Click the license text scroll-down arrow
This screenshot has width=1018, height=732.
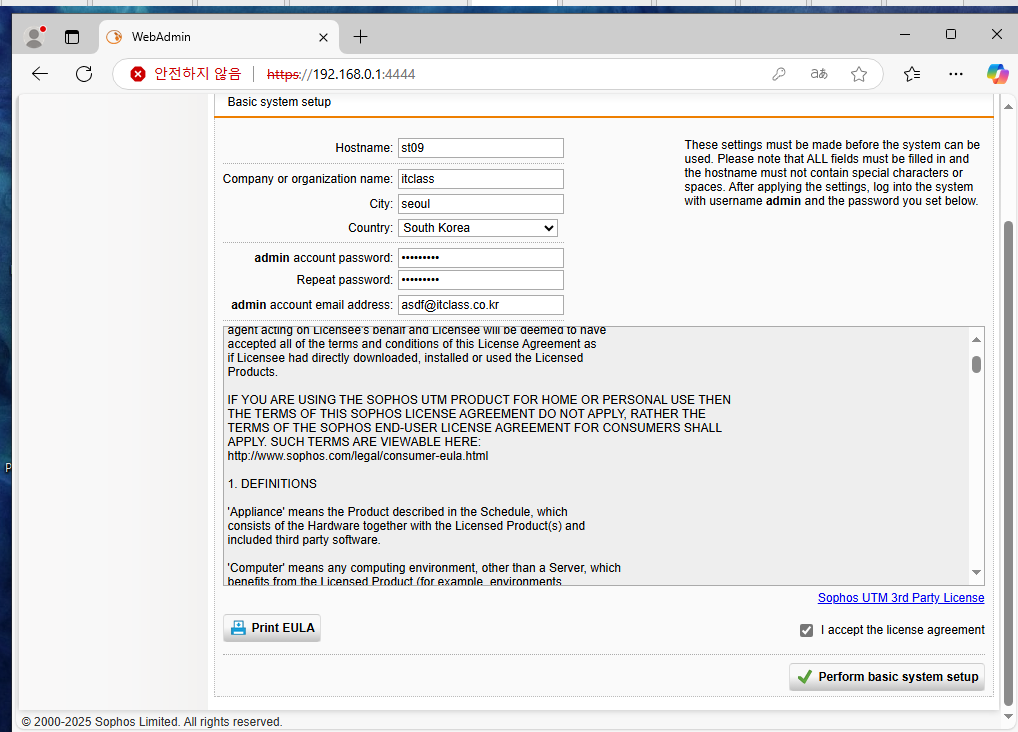point(976,572)
